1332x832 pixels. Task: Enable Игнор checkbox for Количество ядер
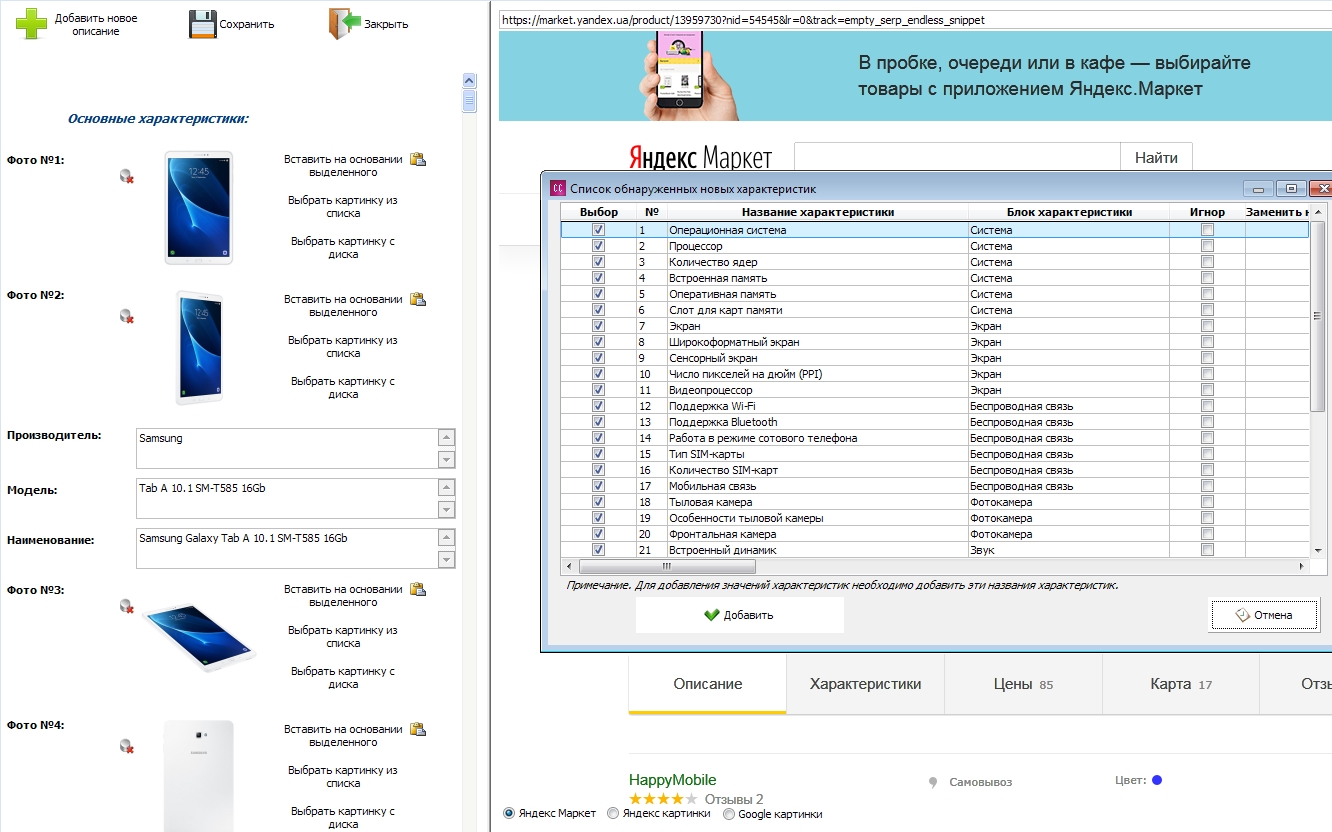pos(1207,262)
